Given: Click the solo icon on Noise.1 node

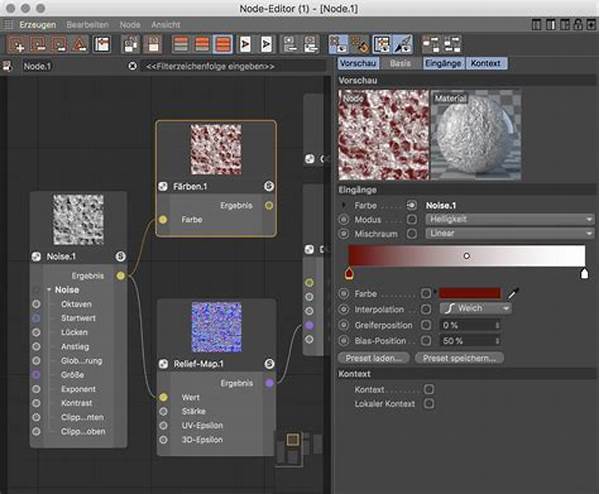Looking at the screenshot, I should [120, 257].
